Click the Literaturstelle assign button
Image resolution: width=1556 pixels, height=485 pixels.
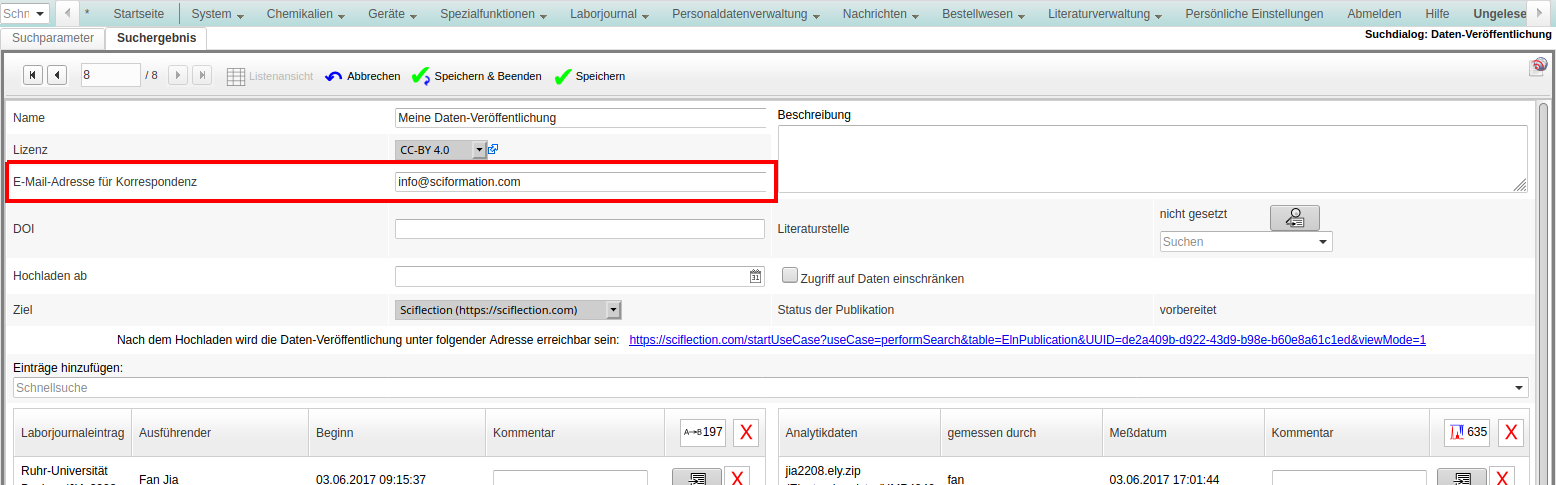click(1294, 217)
